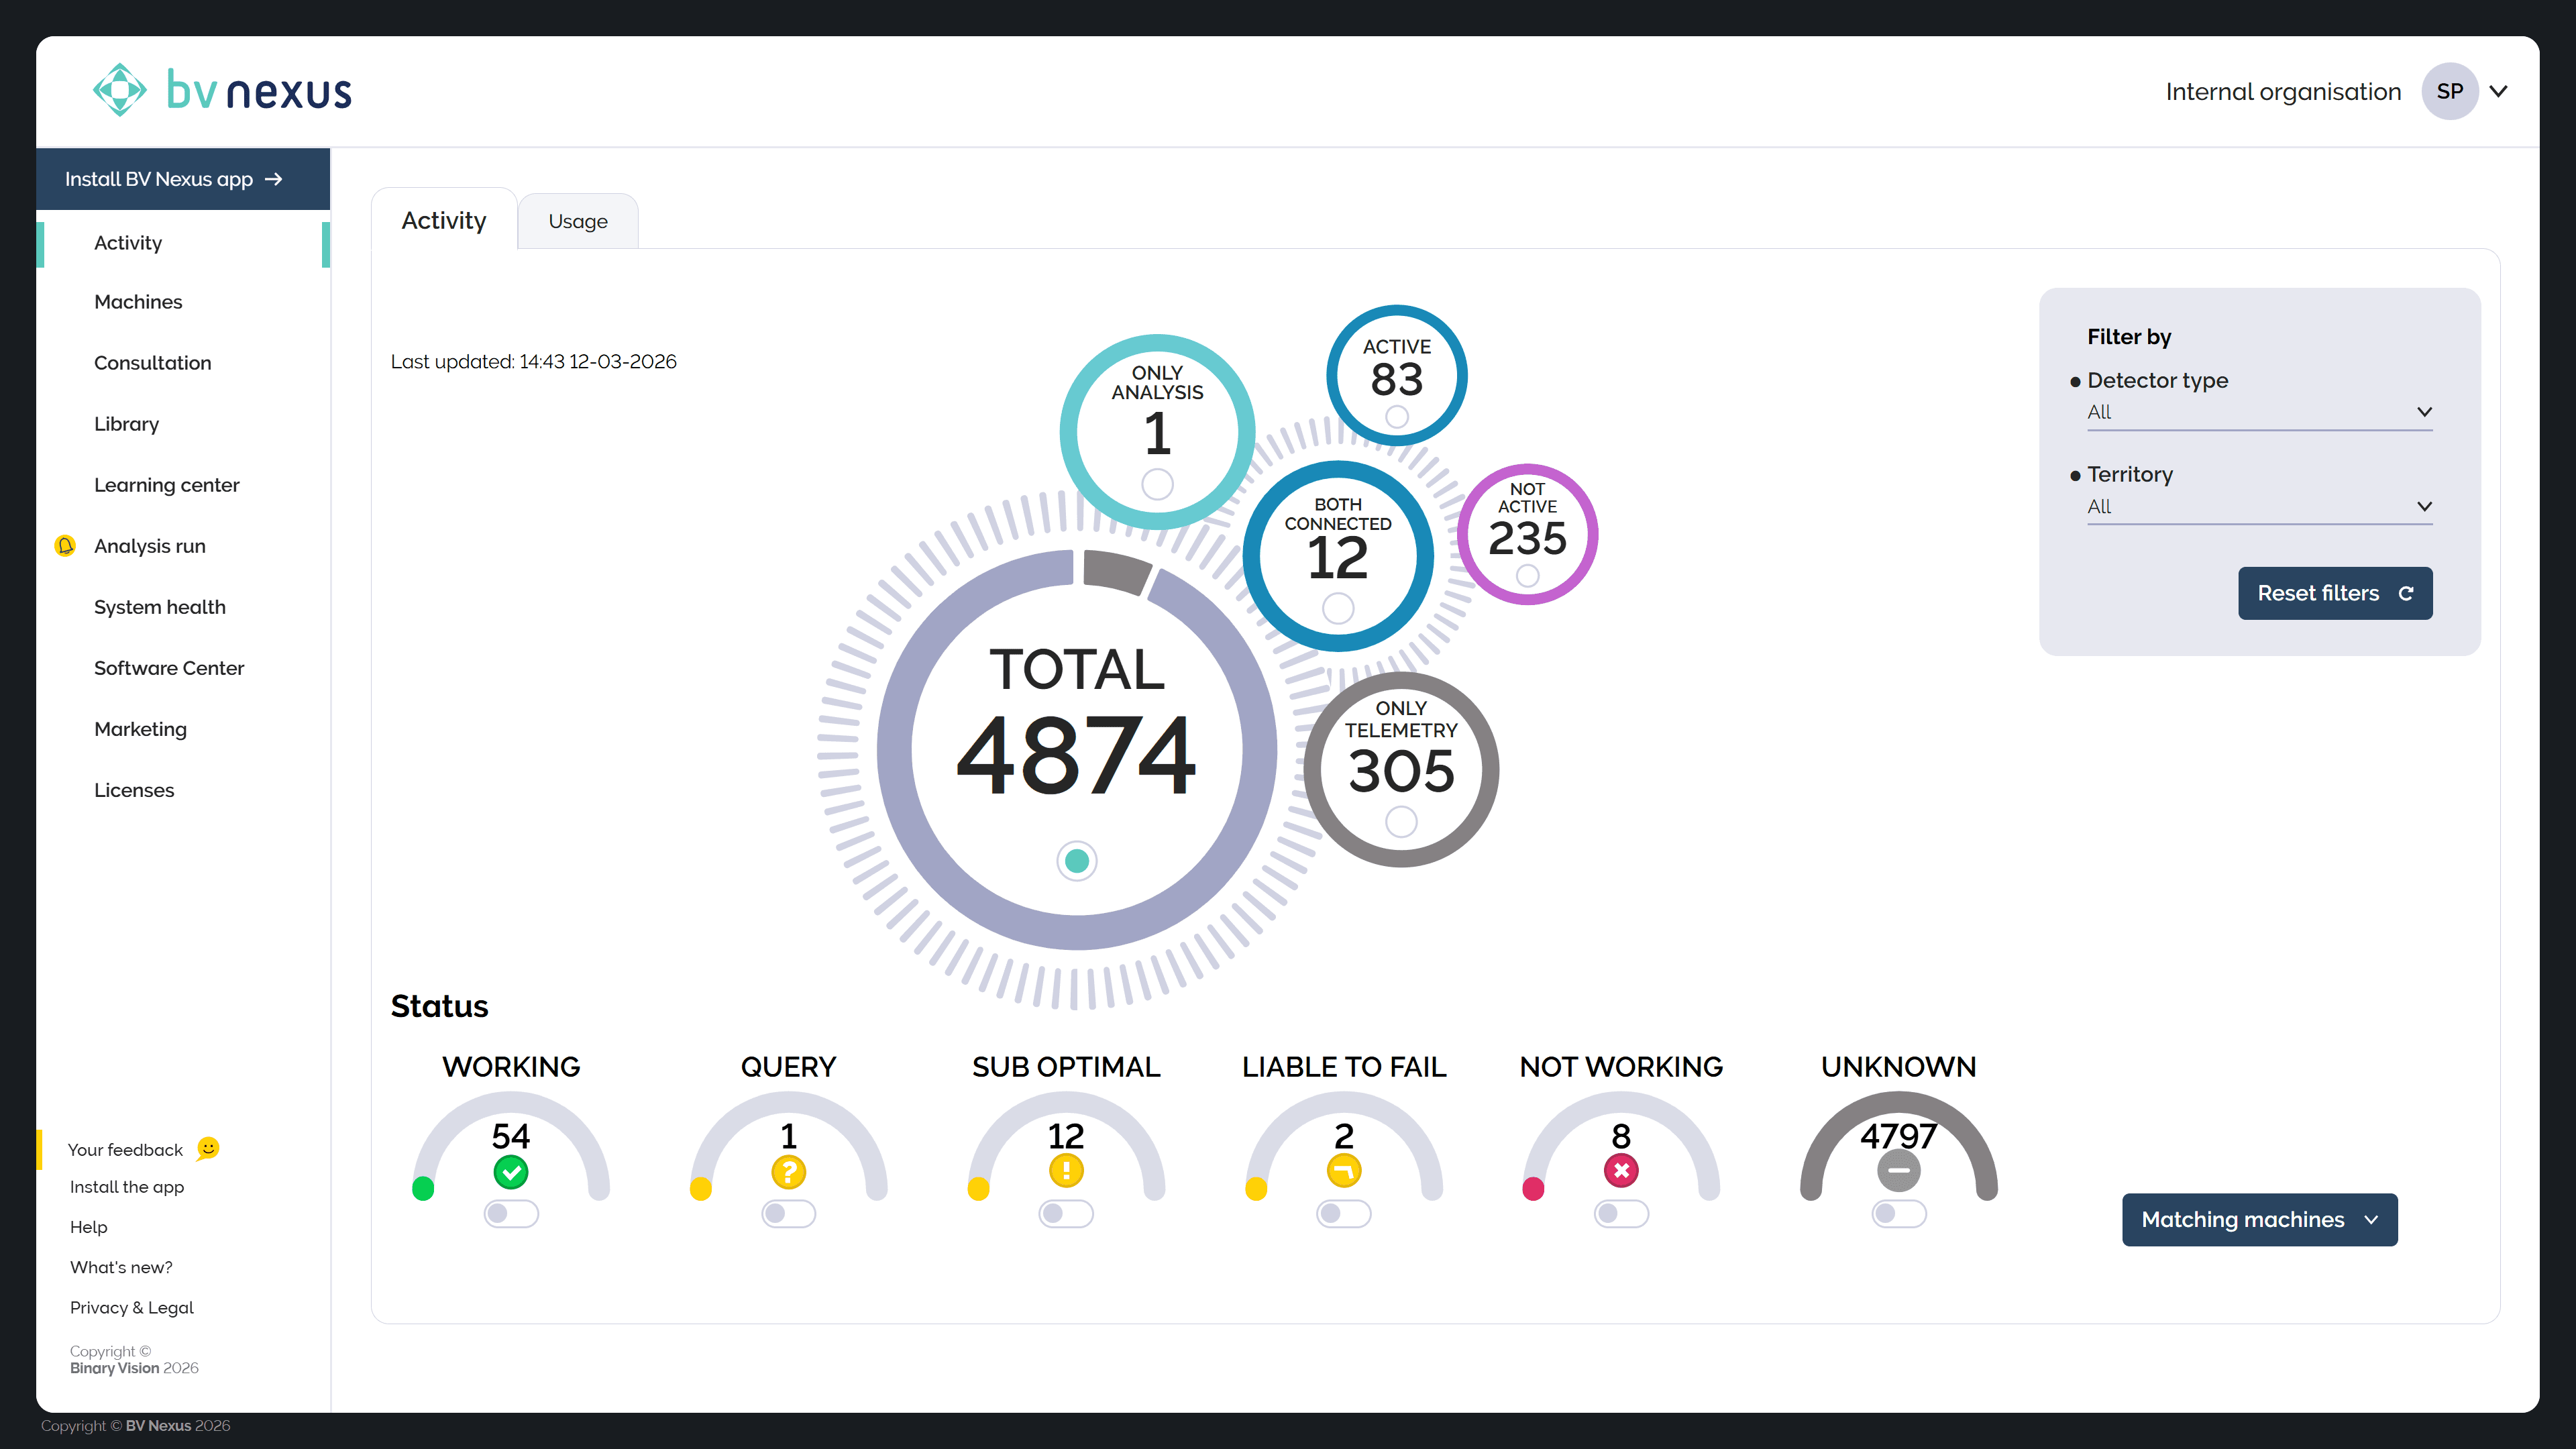The image size is (2576, 1449).
Task: Select the Activity tab
Action: [x=443, y=220]
